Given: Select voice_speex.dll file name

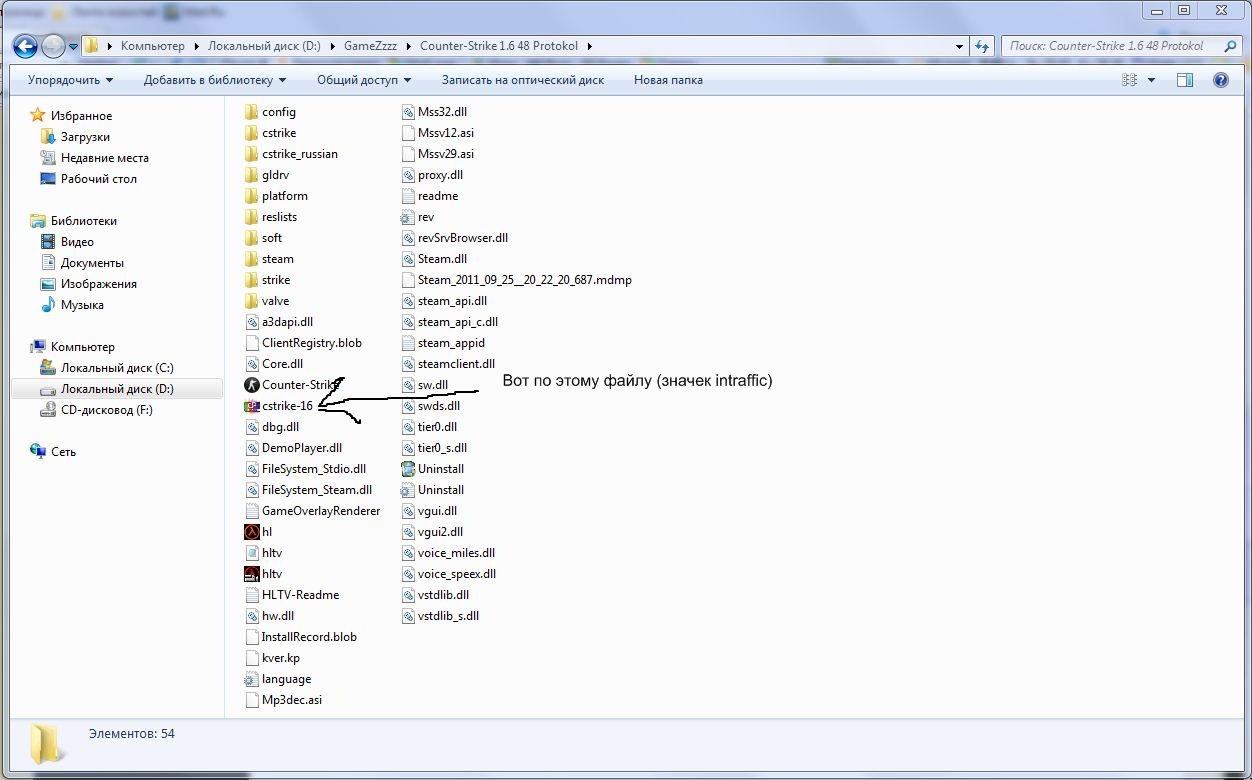Looking at the screenshot, I should pos(457,574).
